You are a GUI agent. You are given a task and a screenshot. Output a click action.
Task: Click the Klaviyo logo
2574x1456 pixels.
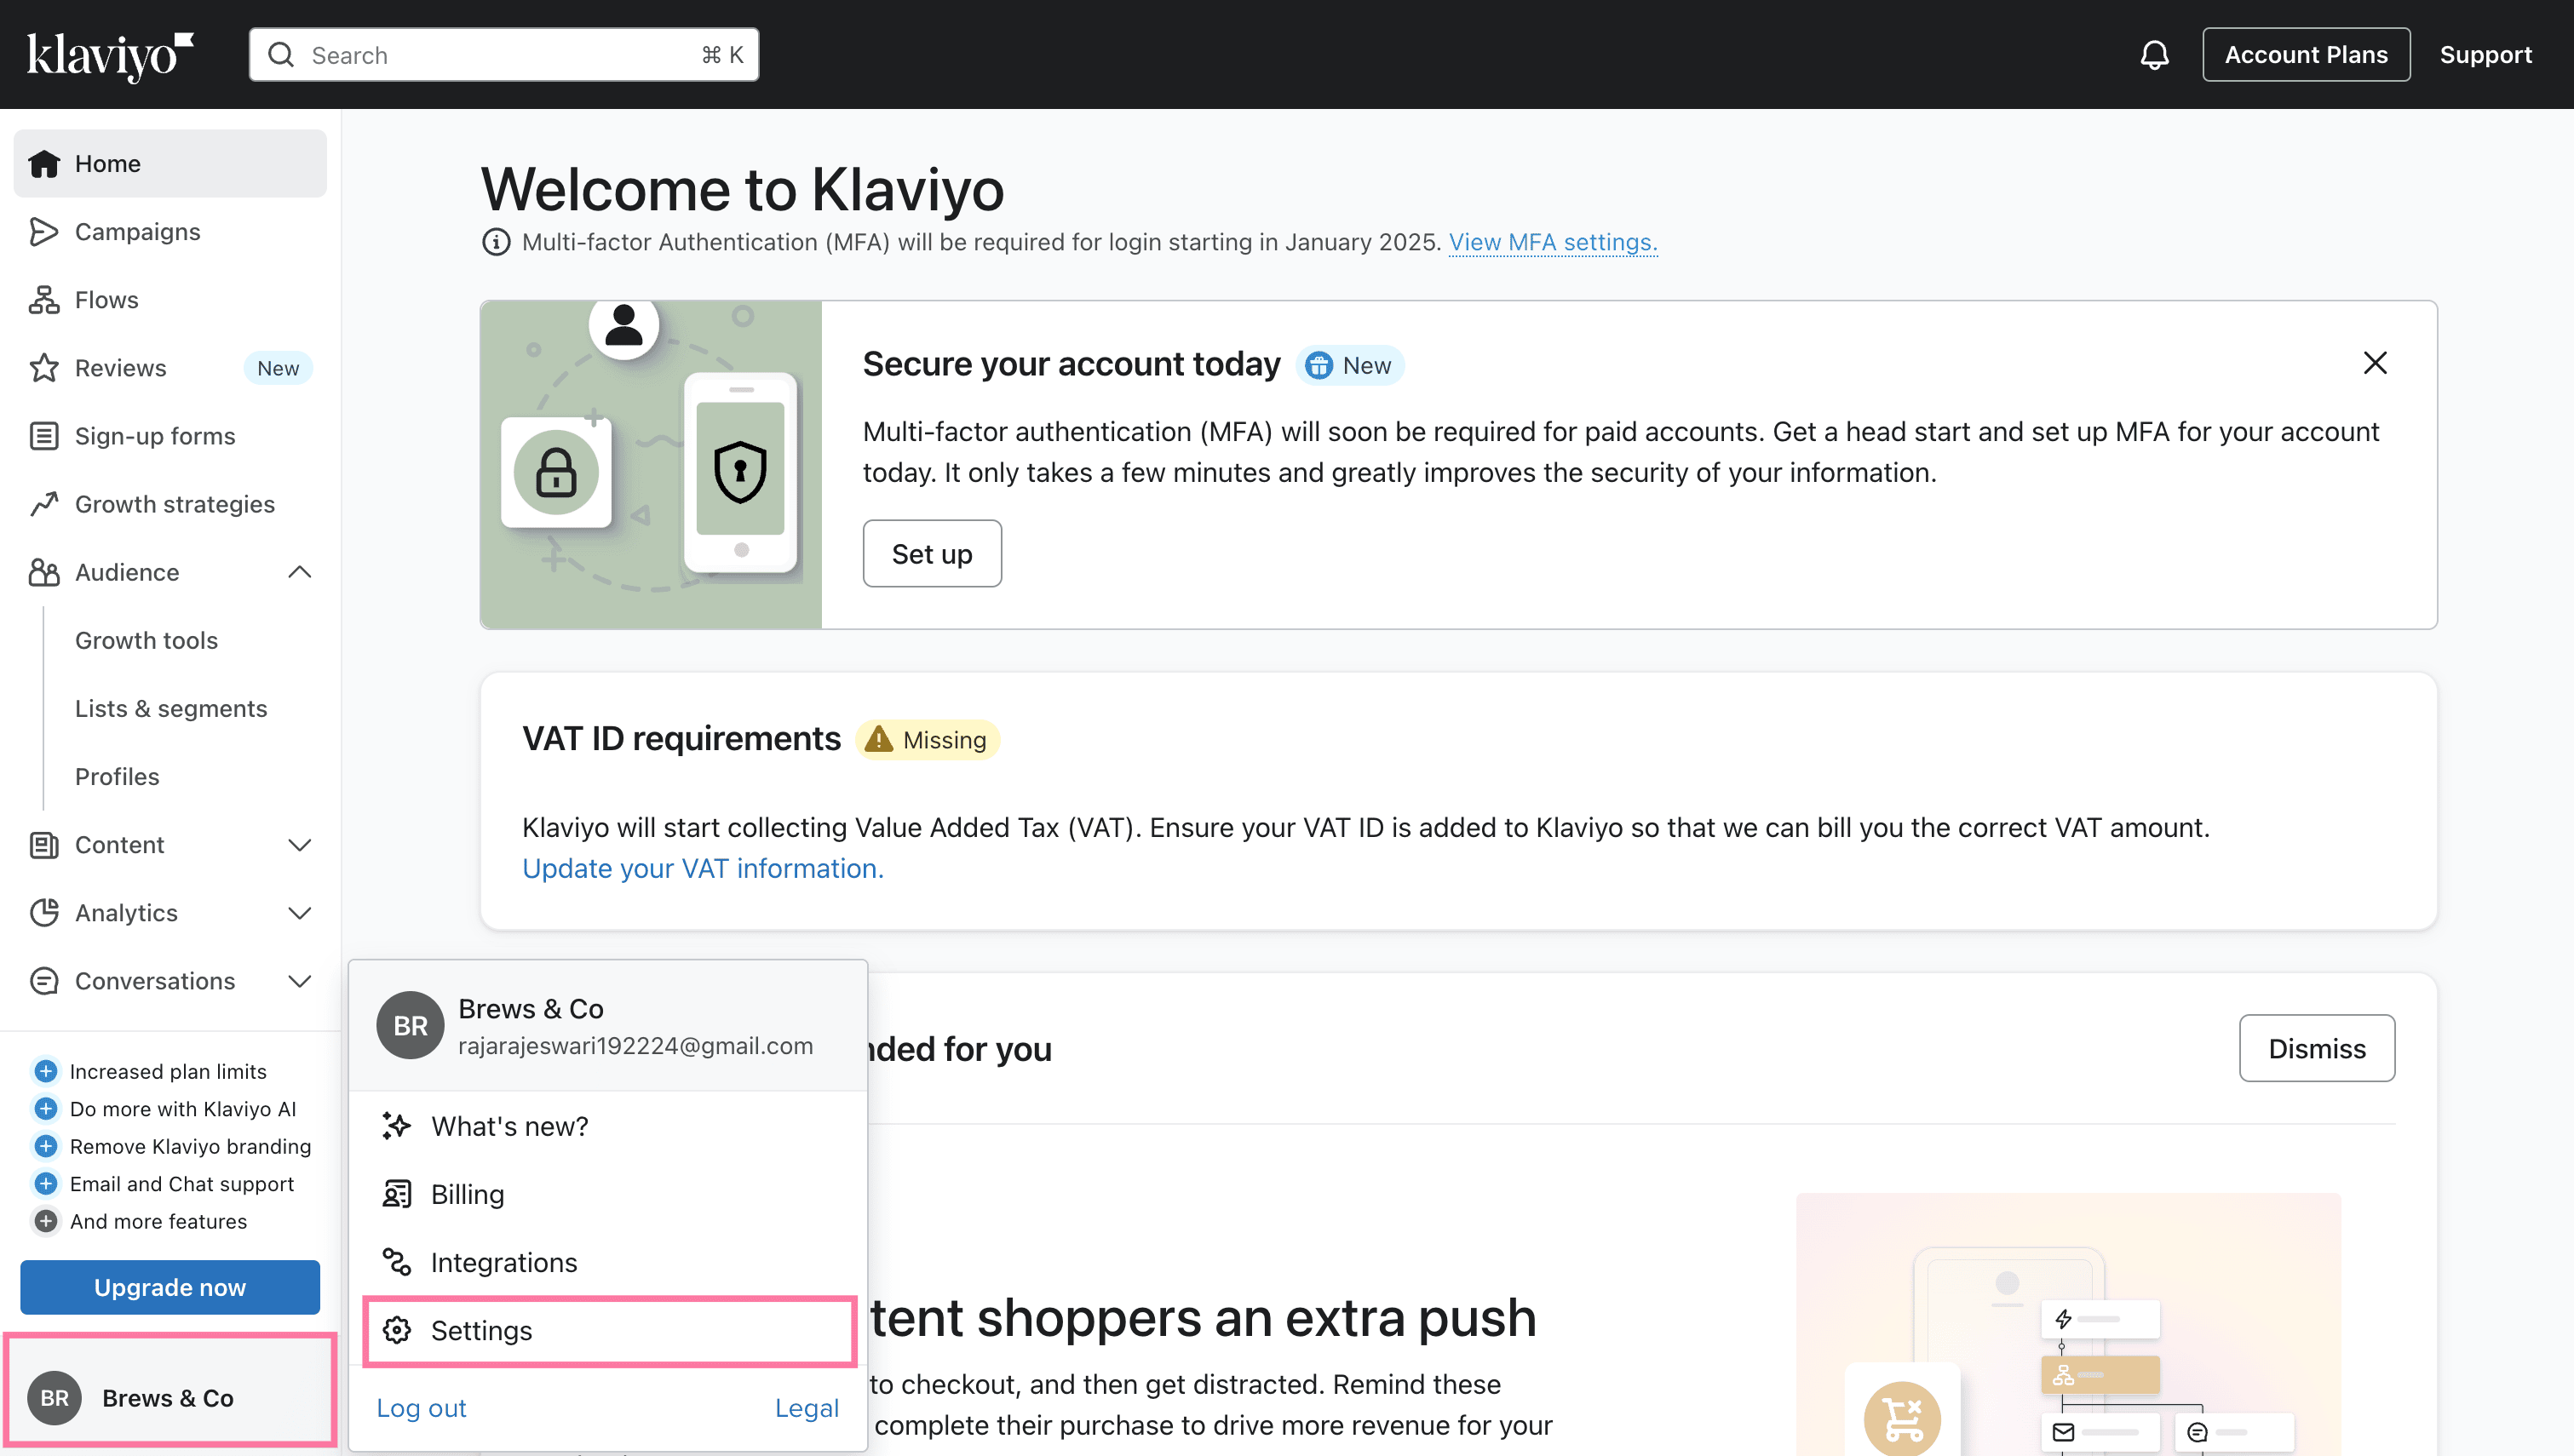pos(110,55)
